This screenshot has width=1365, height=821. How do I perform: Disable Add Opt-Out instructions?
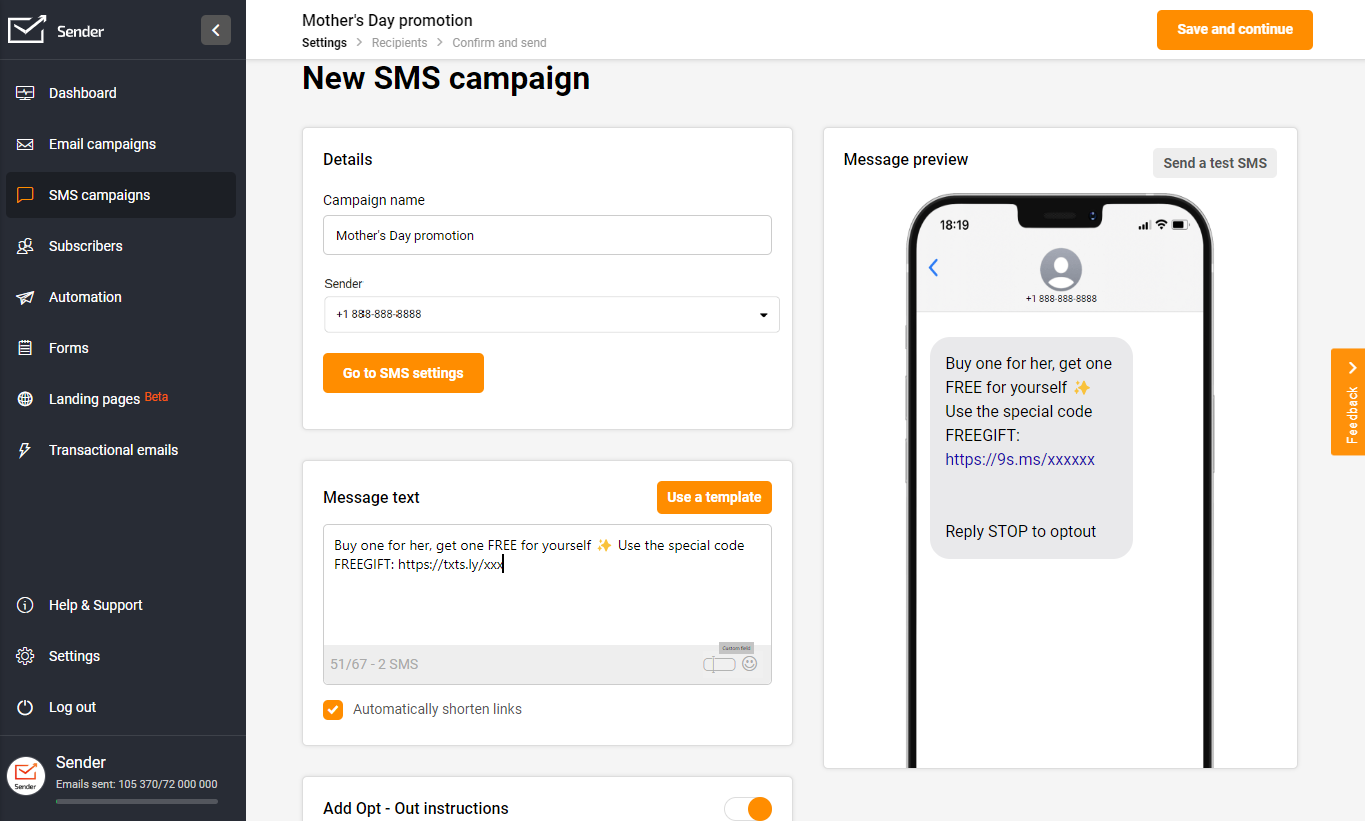click(x=748, y=808)
